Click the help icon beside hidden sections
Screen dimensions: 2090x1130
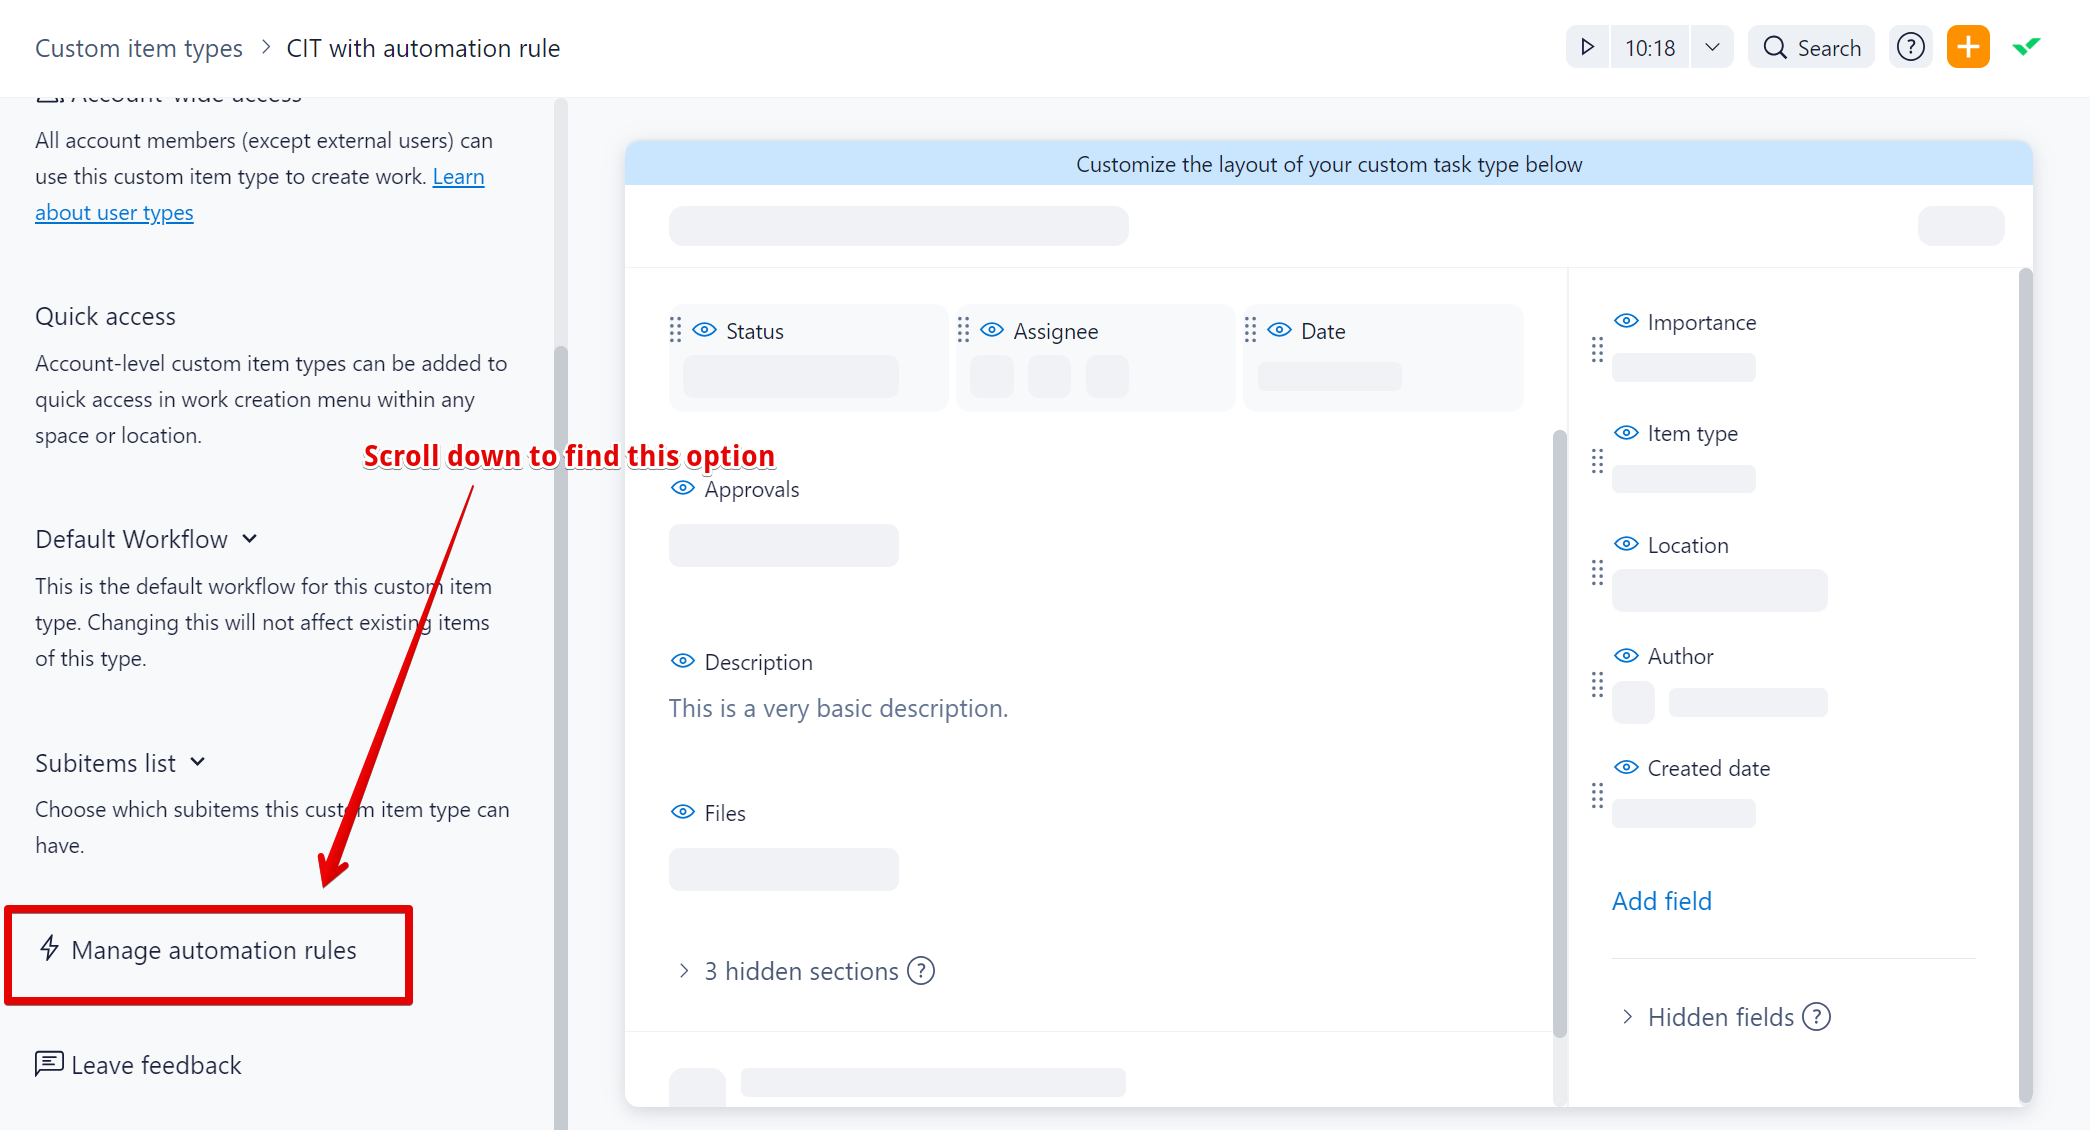[921, 971]
